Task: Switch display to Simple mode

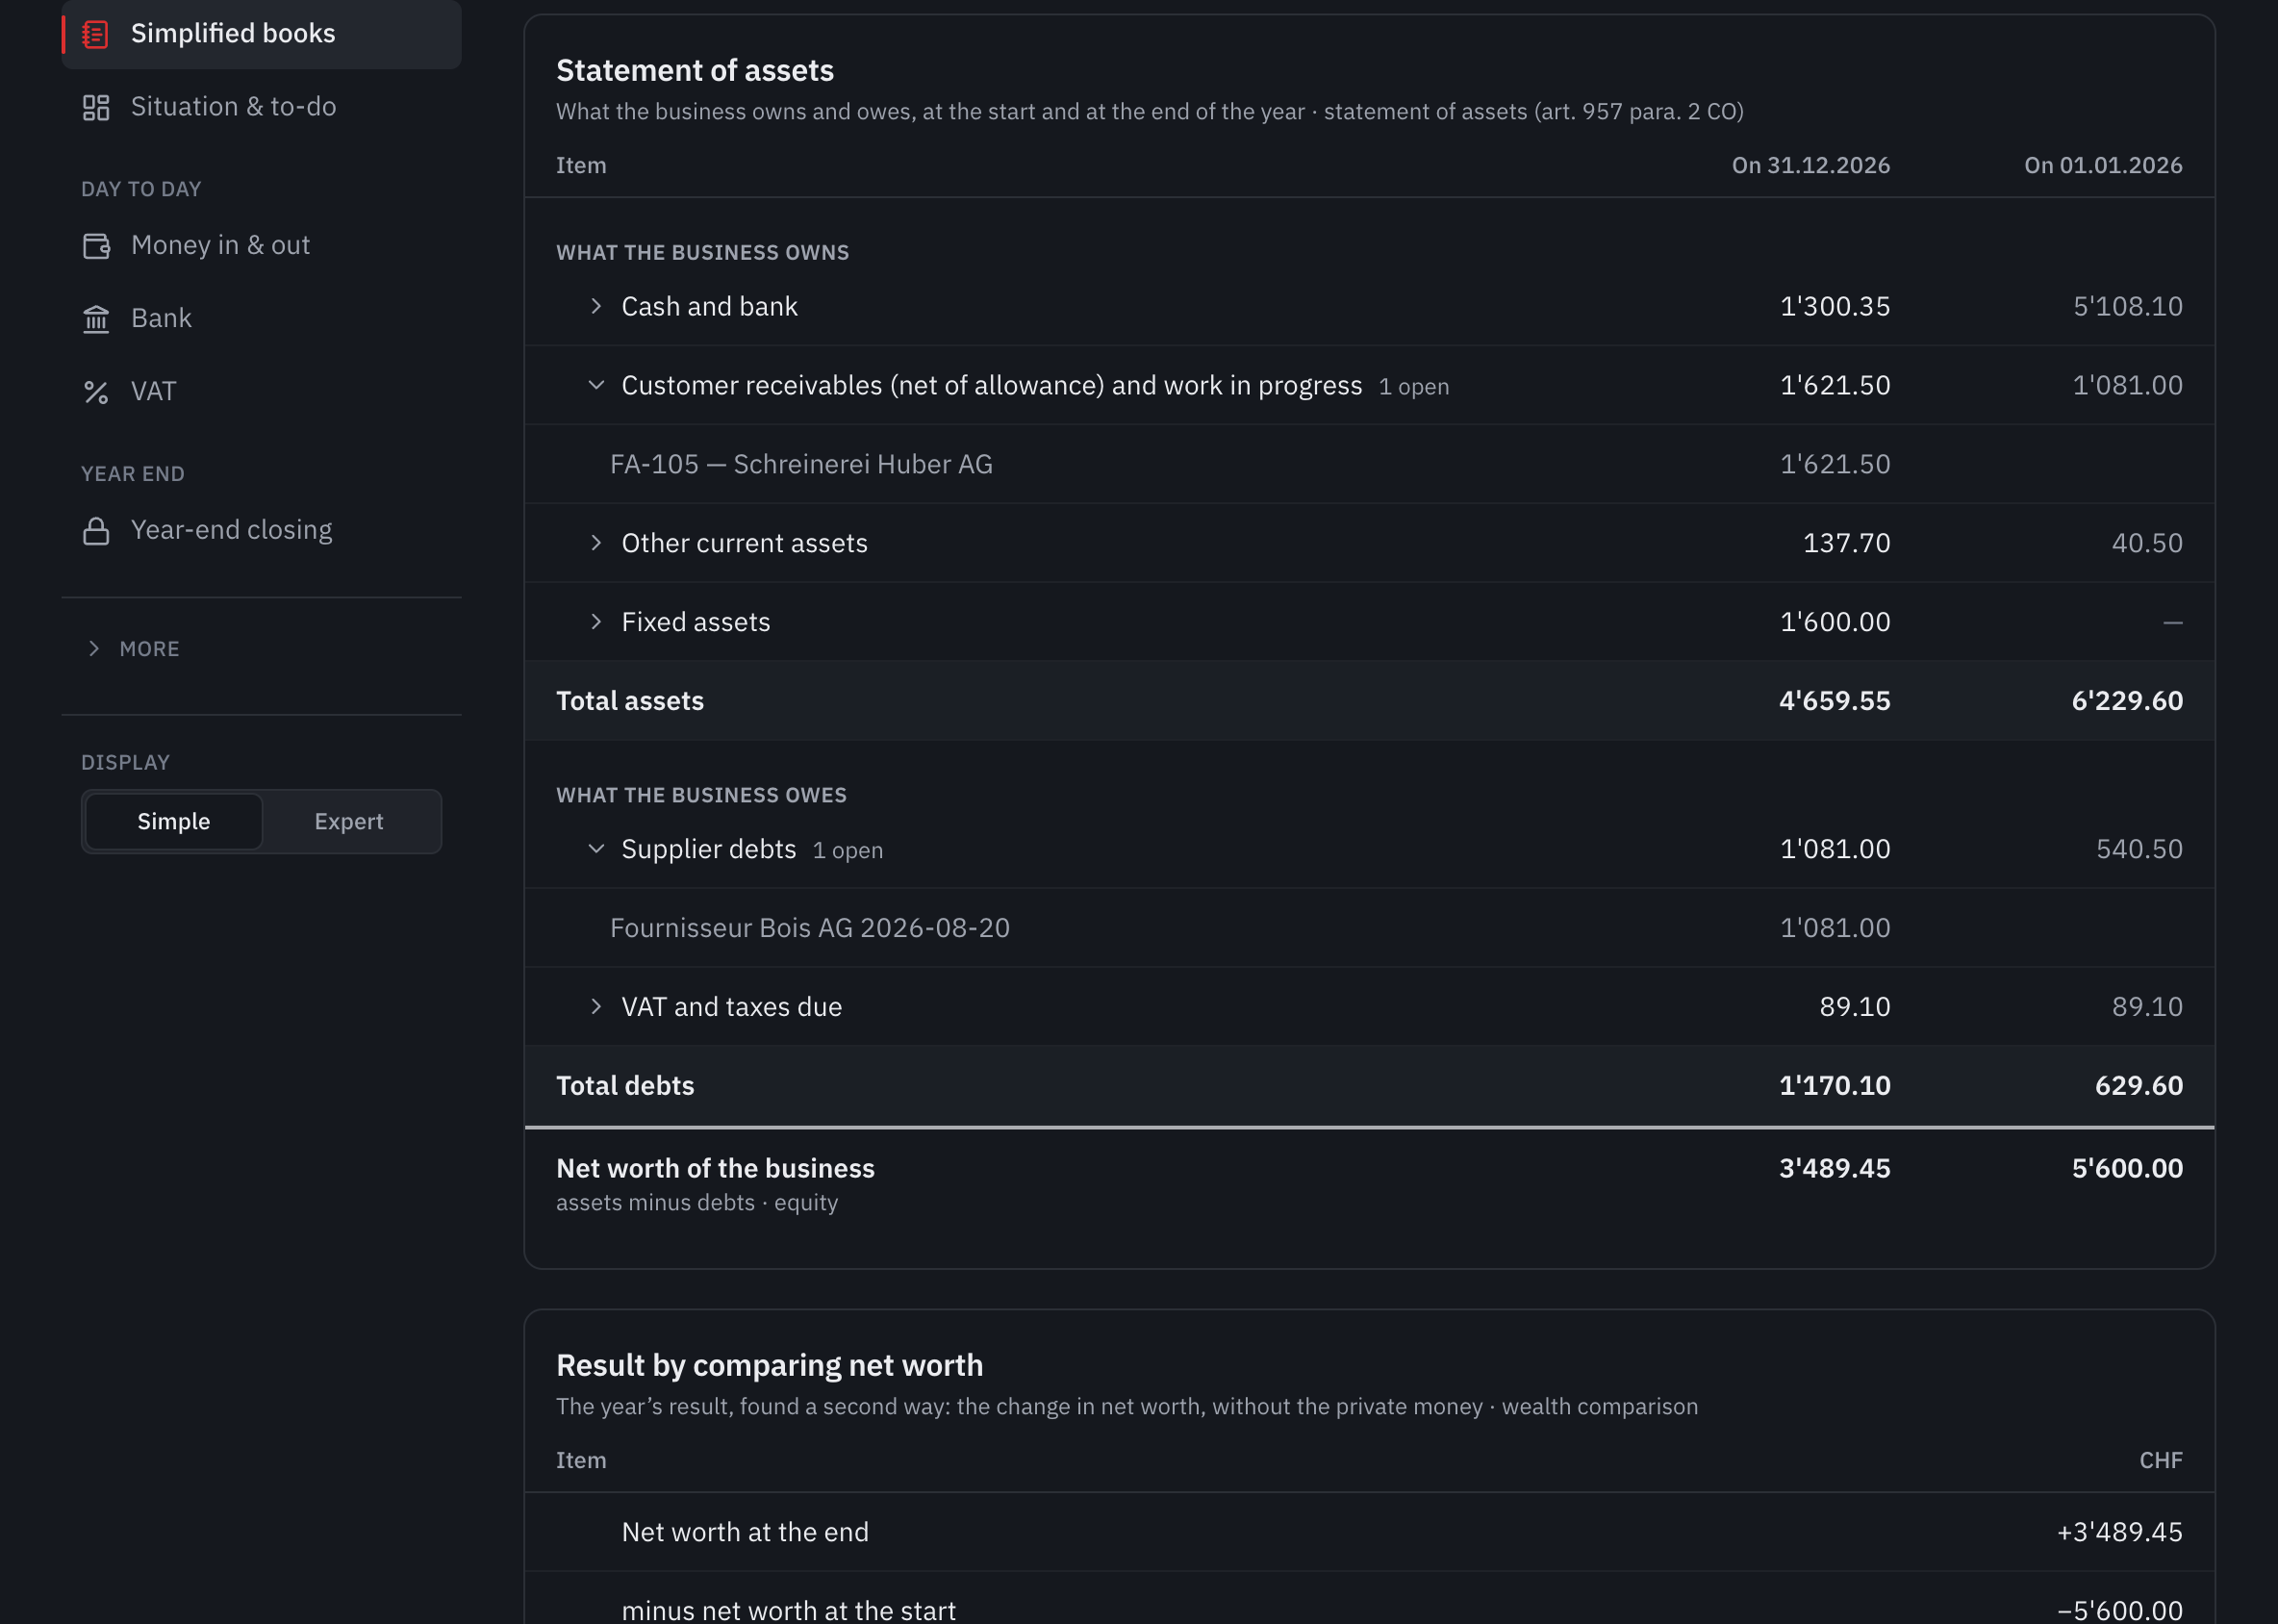Action: click(x=174, y=821)
